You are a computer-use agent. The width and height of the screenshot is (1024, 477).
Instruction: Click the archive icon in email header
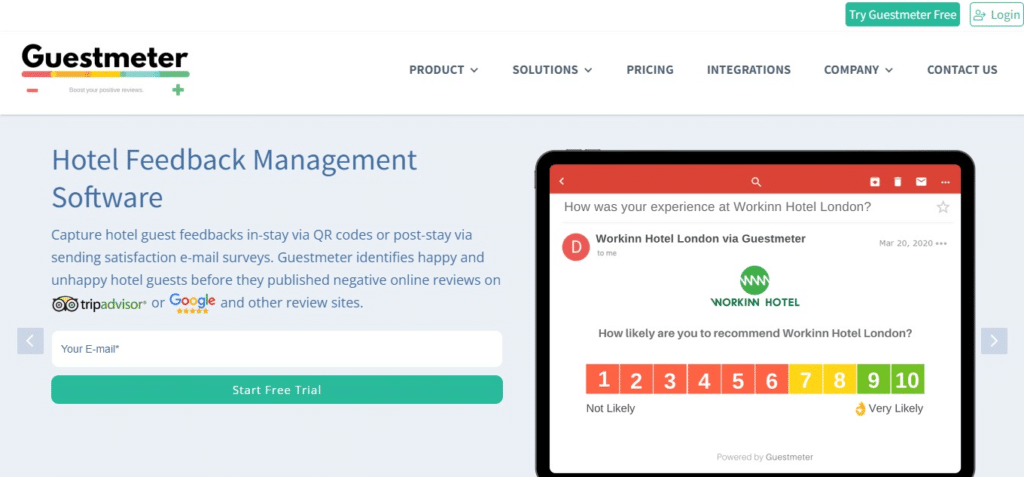(x=875, y=182)
